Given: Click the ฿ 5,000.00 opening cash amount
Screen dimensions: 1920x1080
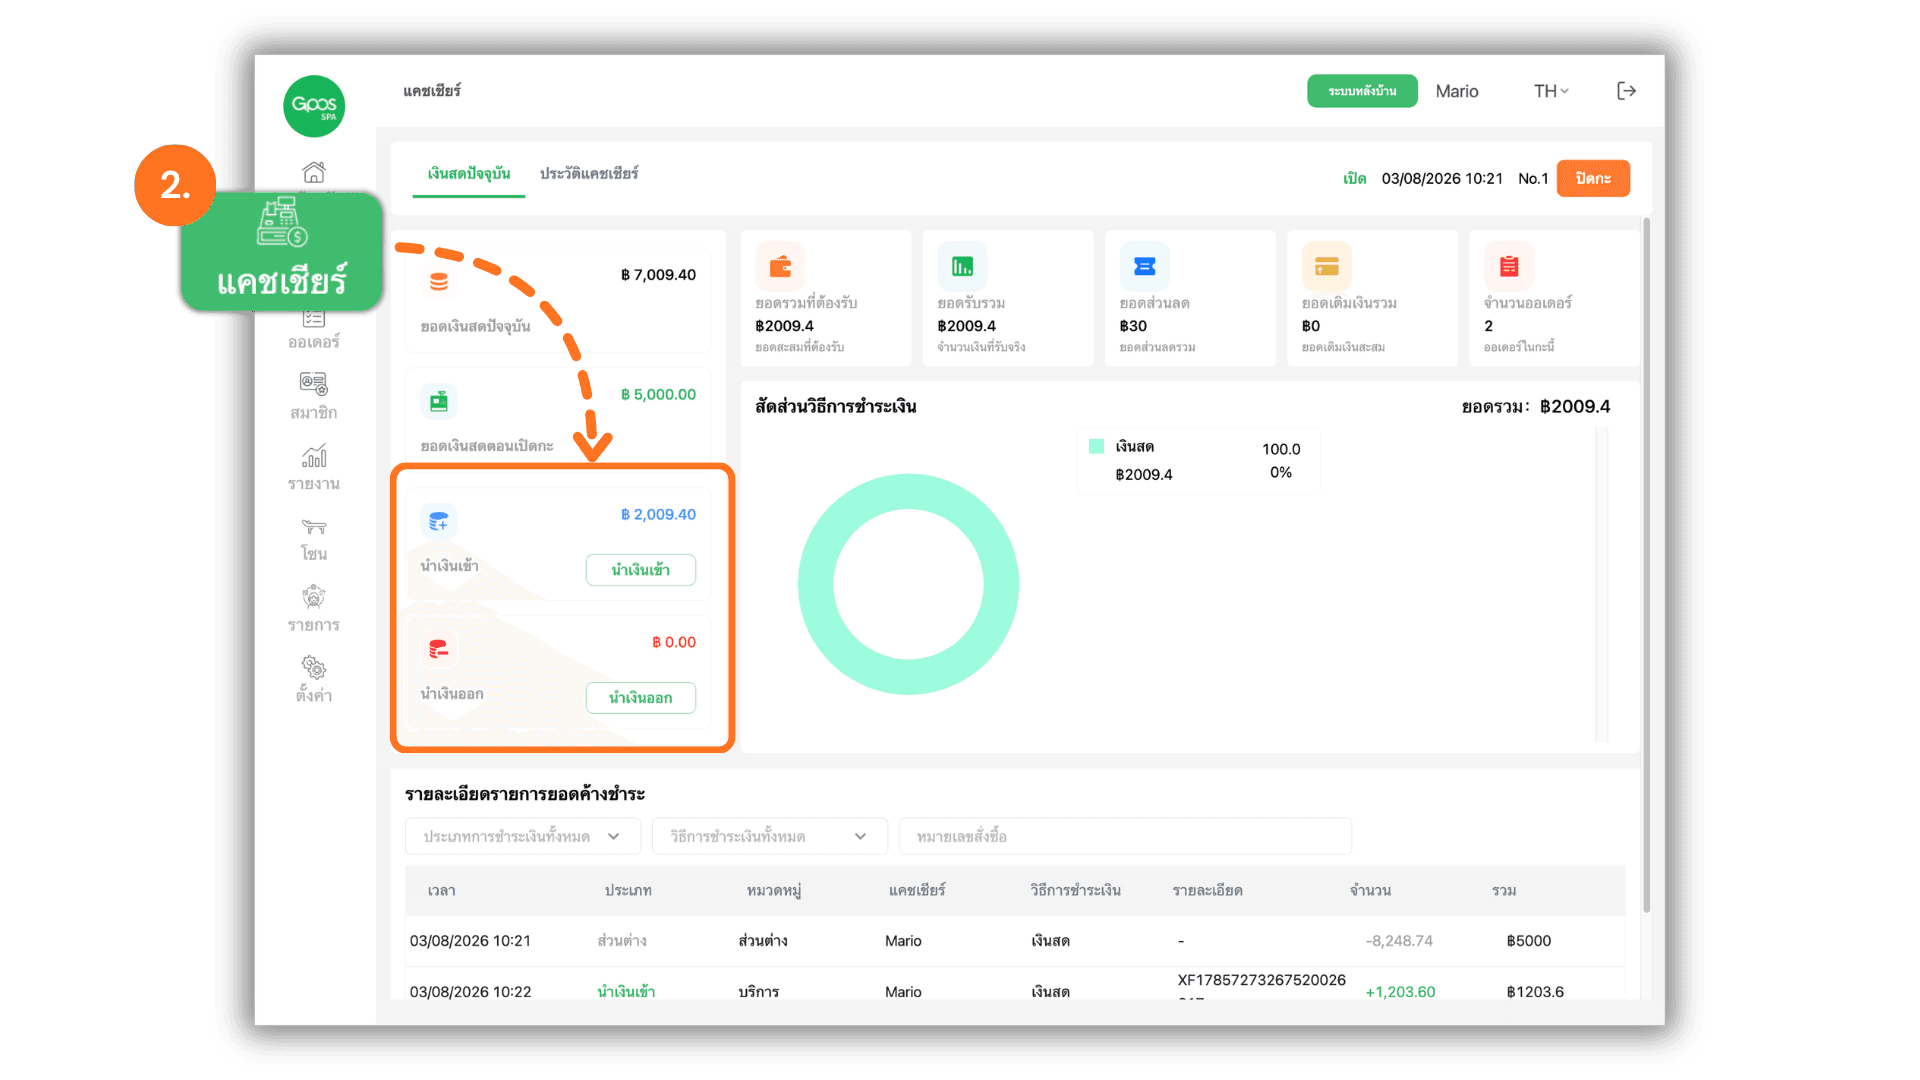Looking at the screenshot, I should (x=658, y=395).
